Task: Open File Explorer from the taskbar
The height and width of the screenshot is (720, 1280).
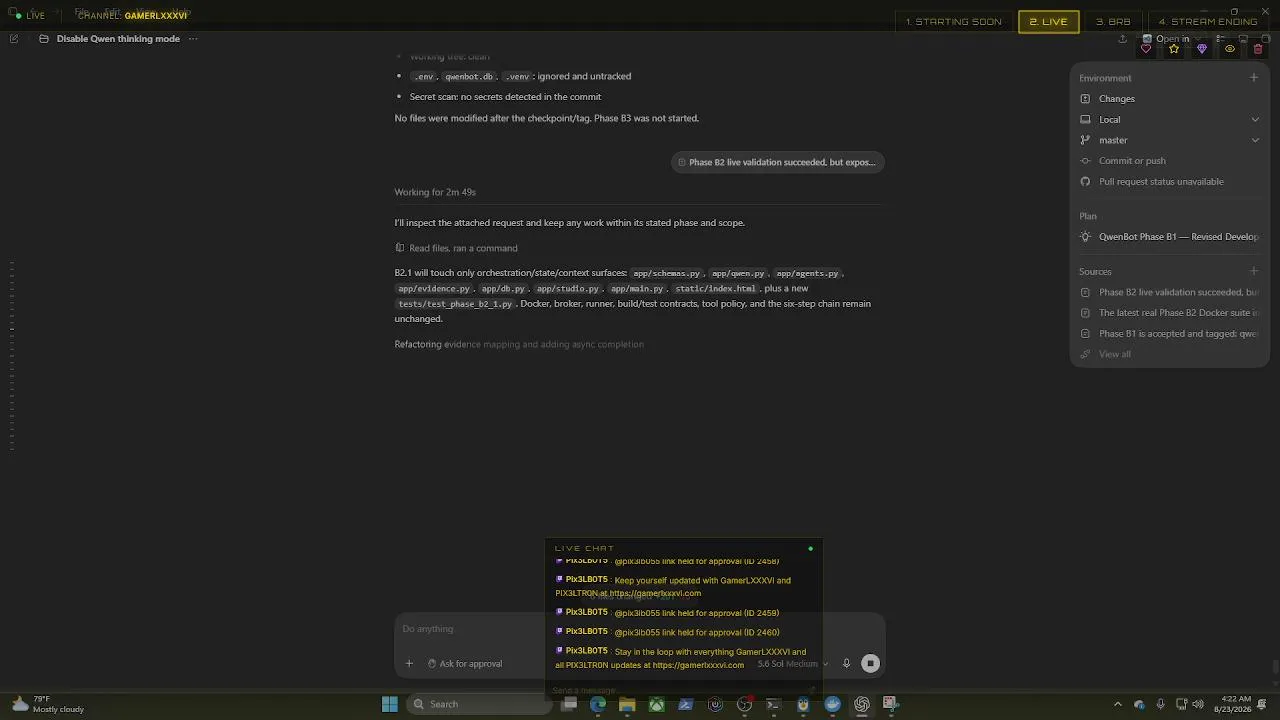Action: pyautogui.click(x=627, y=704)
